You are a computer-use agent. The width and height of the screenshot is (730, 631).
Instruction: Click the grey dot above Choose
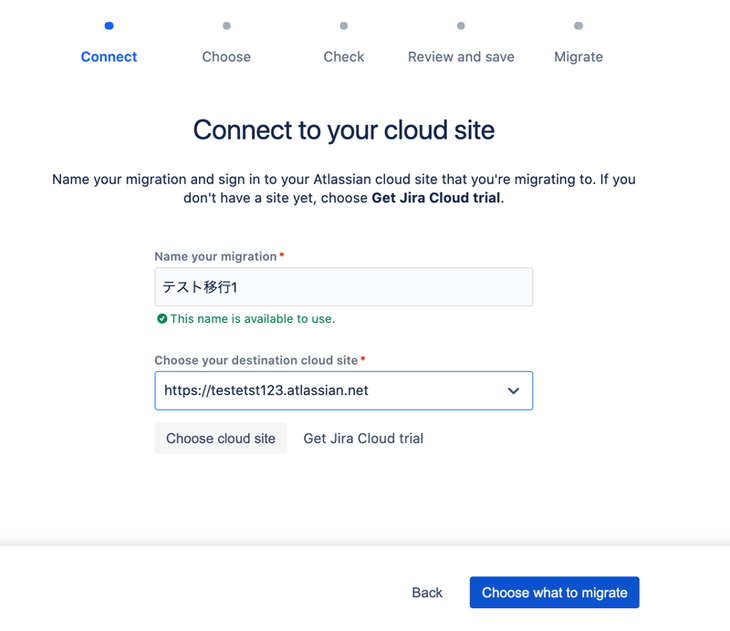pyautogui.click(x=226, y=26)
